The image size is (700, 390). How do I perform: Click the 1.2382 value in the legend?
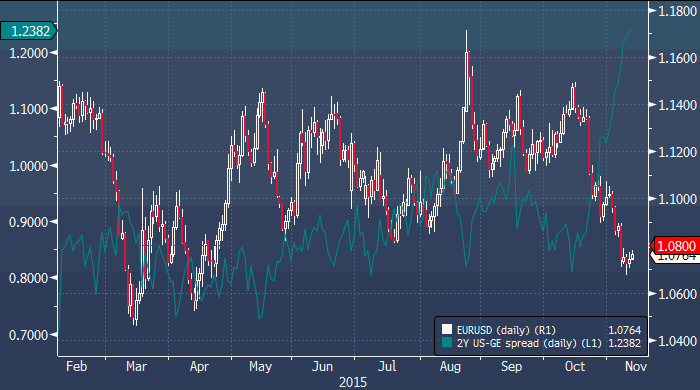625,343
